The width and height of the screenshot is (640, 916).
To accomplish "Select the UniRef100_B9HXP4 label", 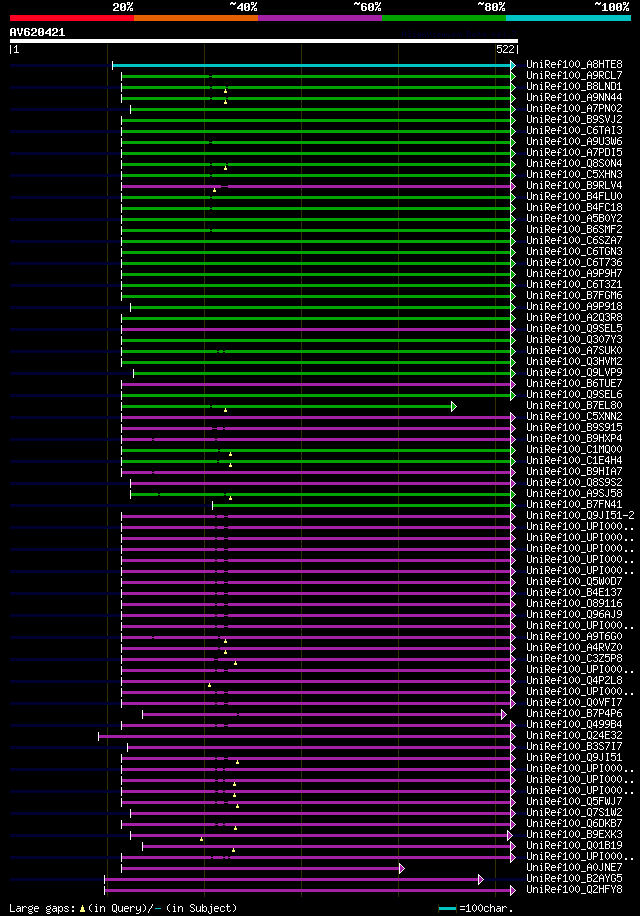I will click(574, 439).
